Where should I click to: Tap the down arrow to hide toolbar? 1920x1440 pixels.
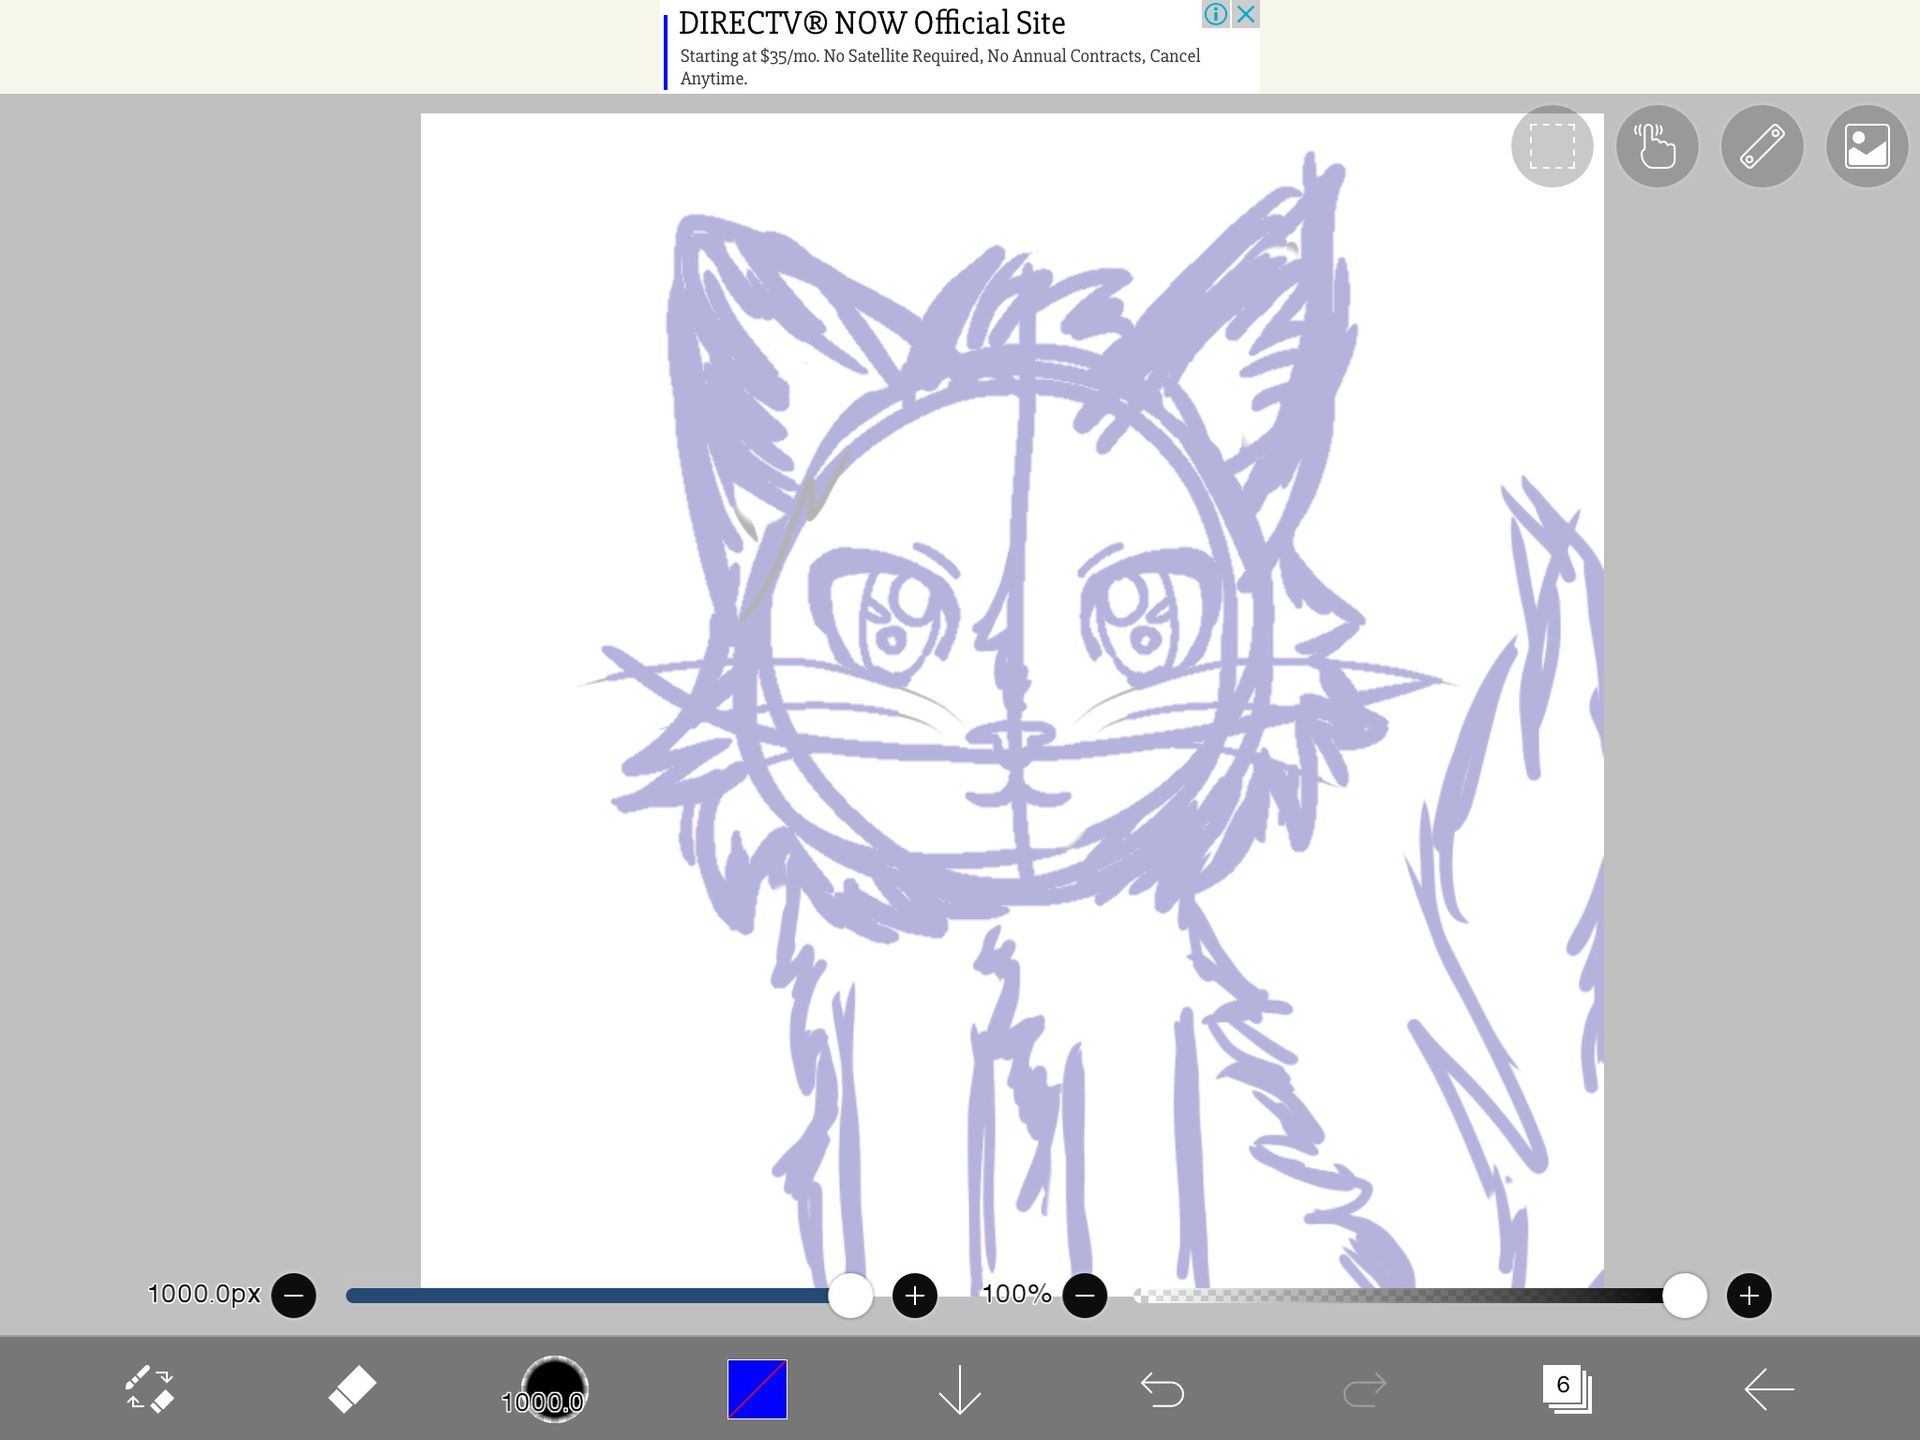pyautogui.click(x=960, y=1389)
